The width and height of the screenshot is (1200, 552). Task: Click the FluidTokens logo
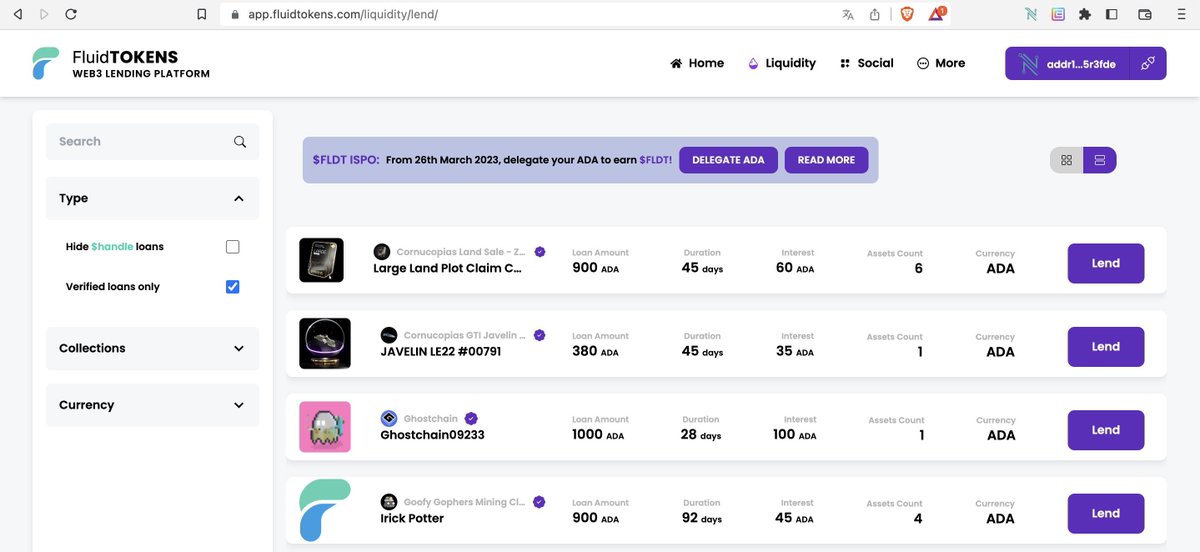pyautogui.click(x=120, y=64)
